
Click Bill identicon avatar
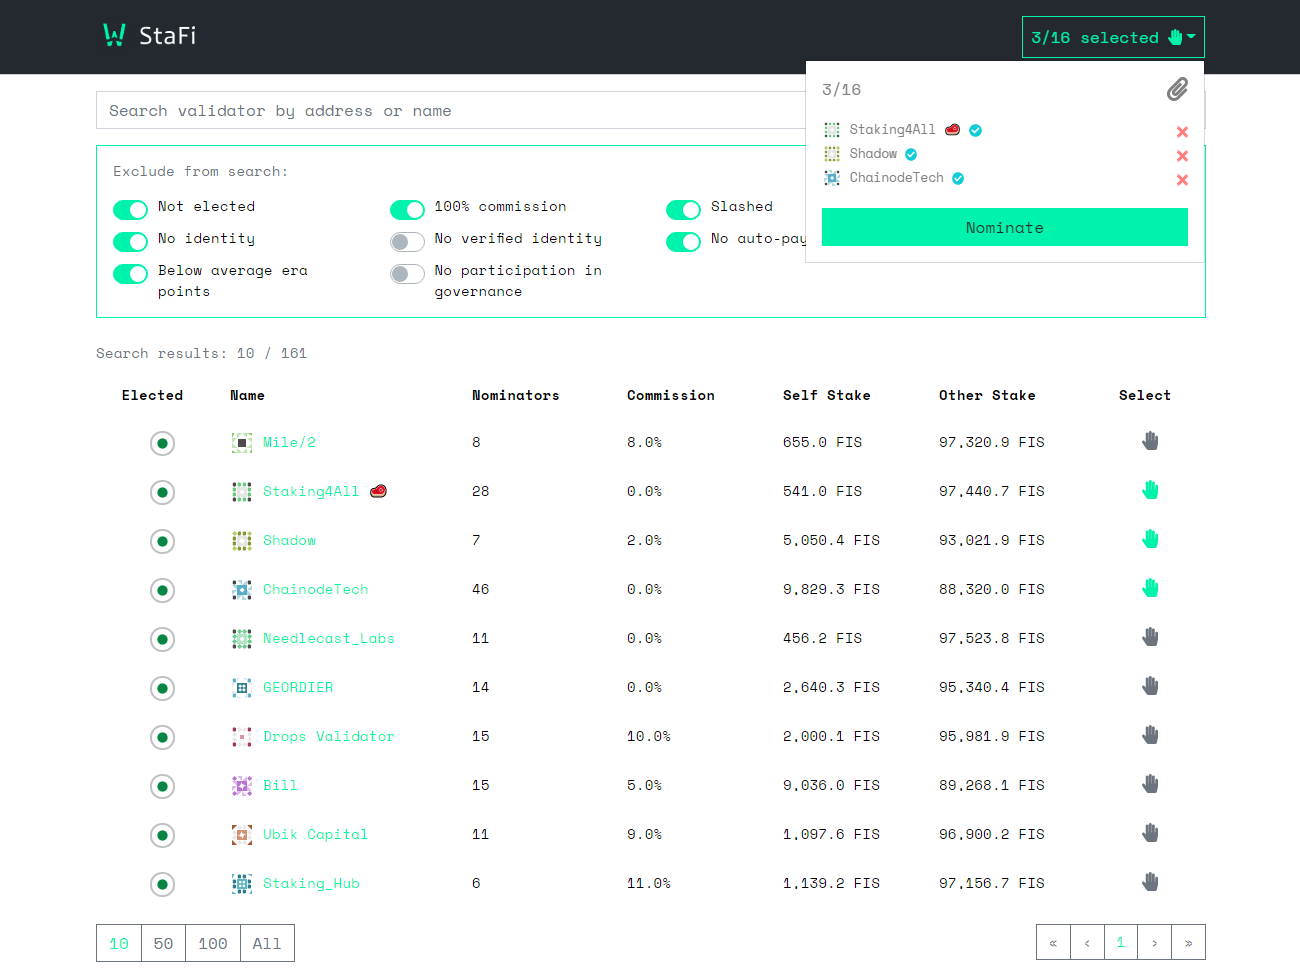click(242, 786)
